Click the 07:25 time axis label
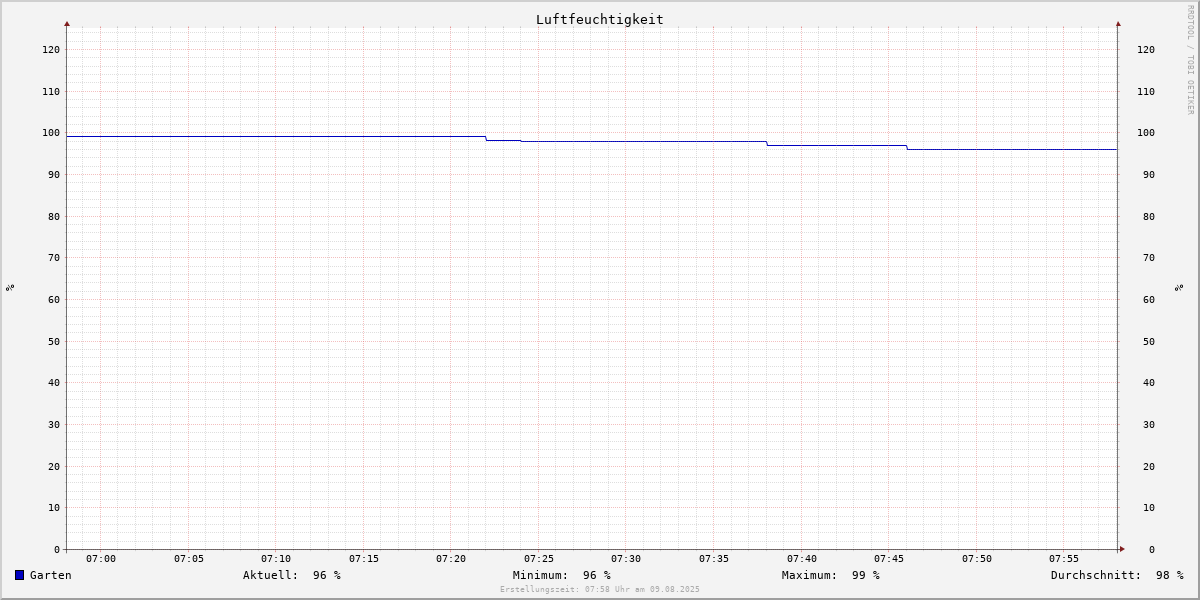1200x600 pixels. pyautogui.click(x=539, y=558)
